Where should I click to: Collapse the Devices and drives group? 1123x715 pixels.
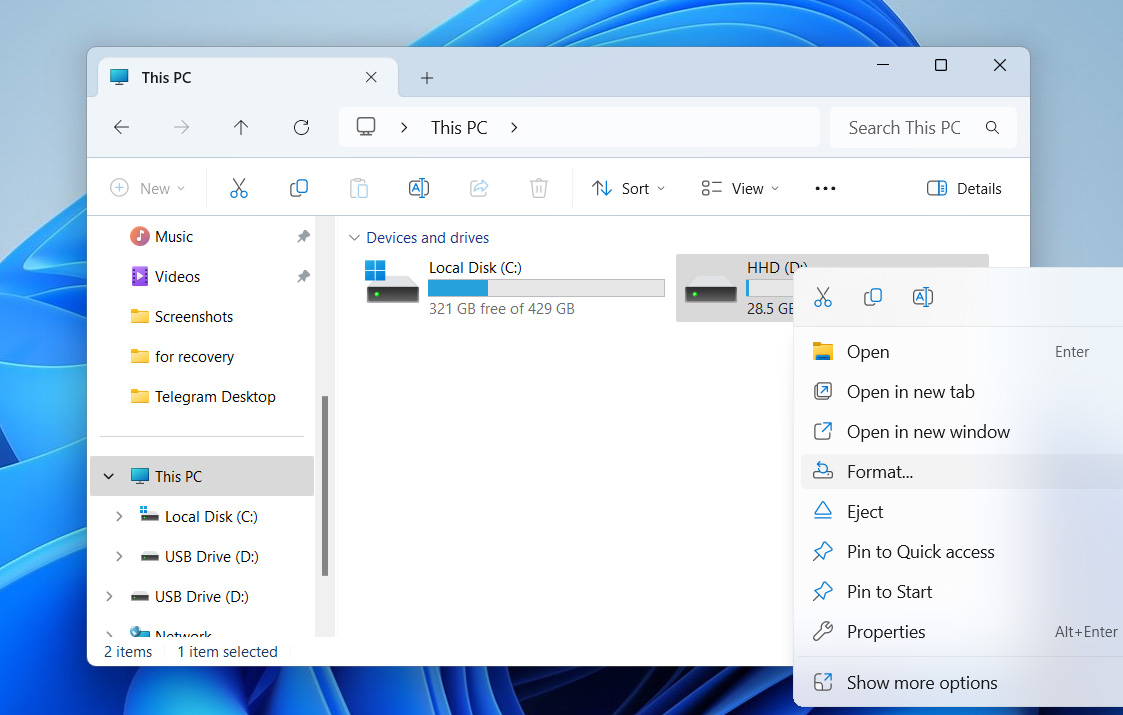(354, 237)
